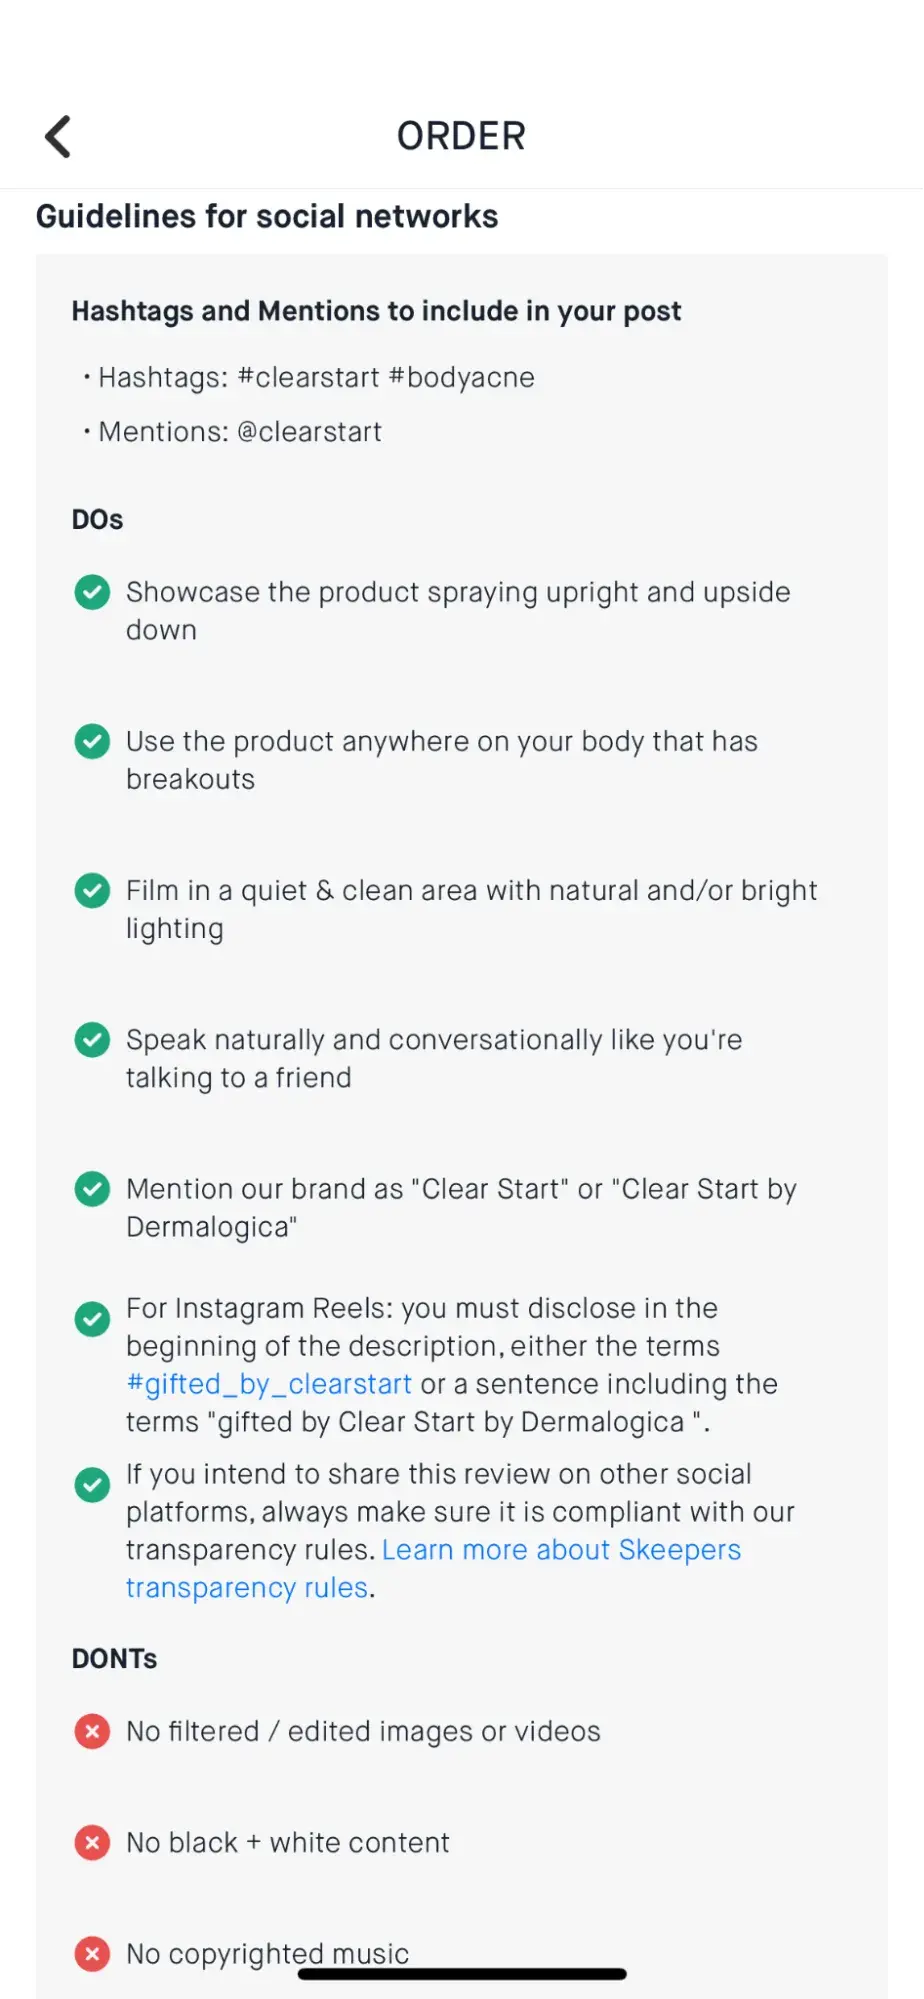Click green check beside "Film in a quiet"
This screenshot has width=924, height=1999.
click(x=93, y=890)
